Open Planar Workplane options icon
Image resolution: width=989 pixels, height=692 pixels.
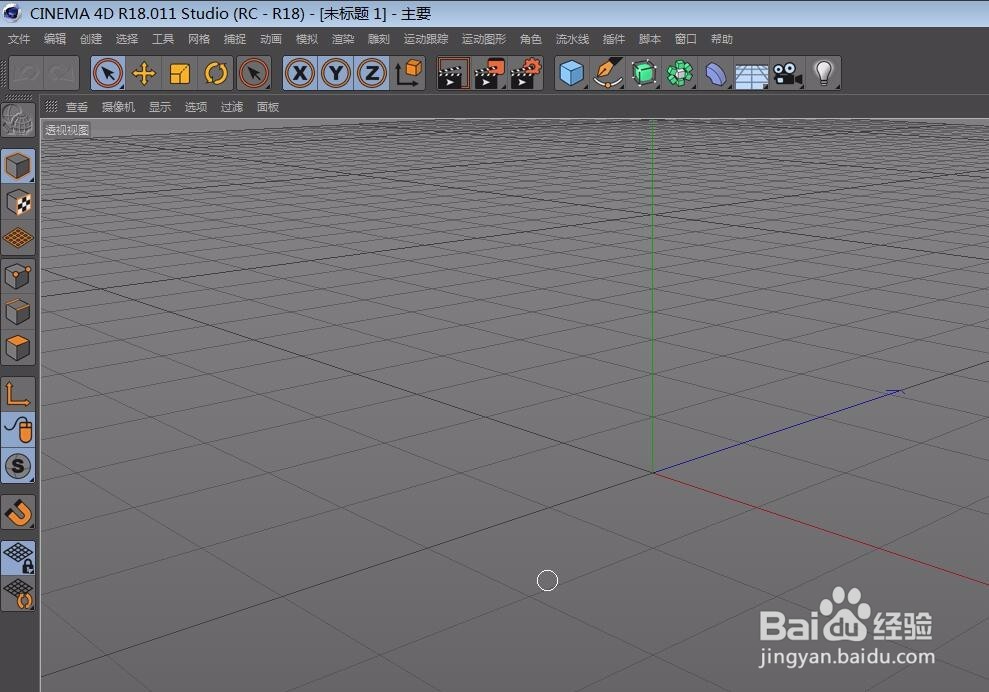point(18,594)
